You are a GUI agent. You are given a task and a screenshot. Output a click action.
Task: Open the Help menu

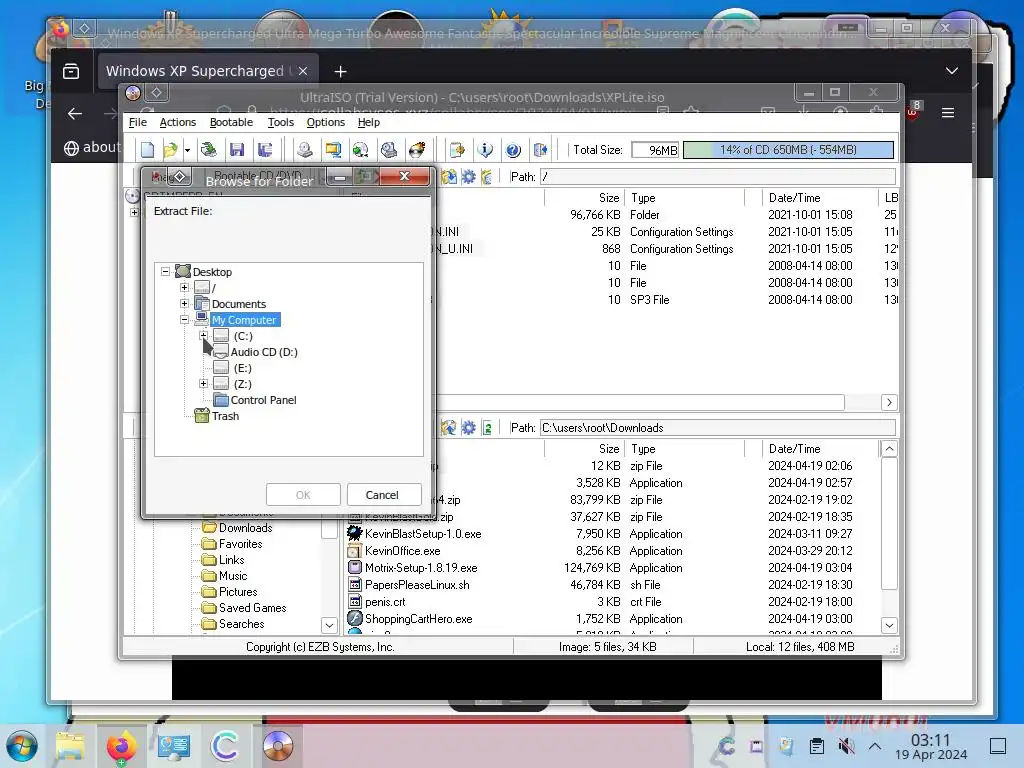(369, 122)
